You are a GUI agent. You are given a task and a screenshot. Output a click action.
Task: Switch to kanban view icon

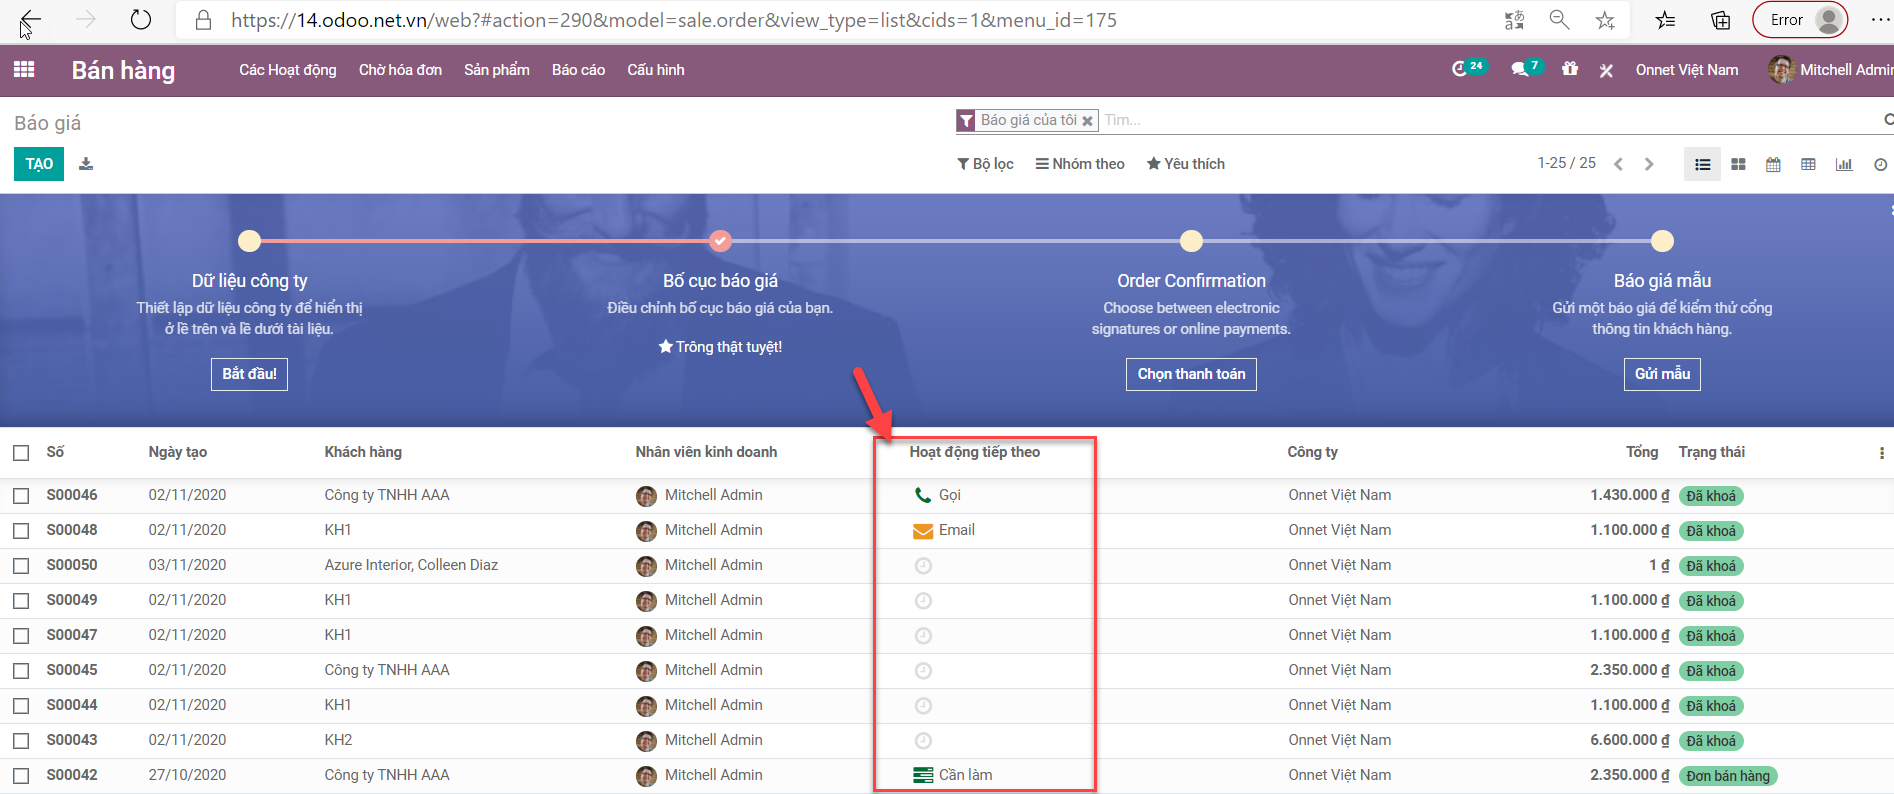pos(1738,164)
